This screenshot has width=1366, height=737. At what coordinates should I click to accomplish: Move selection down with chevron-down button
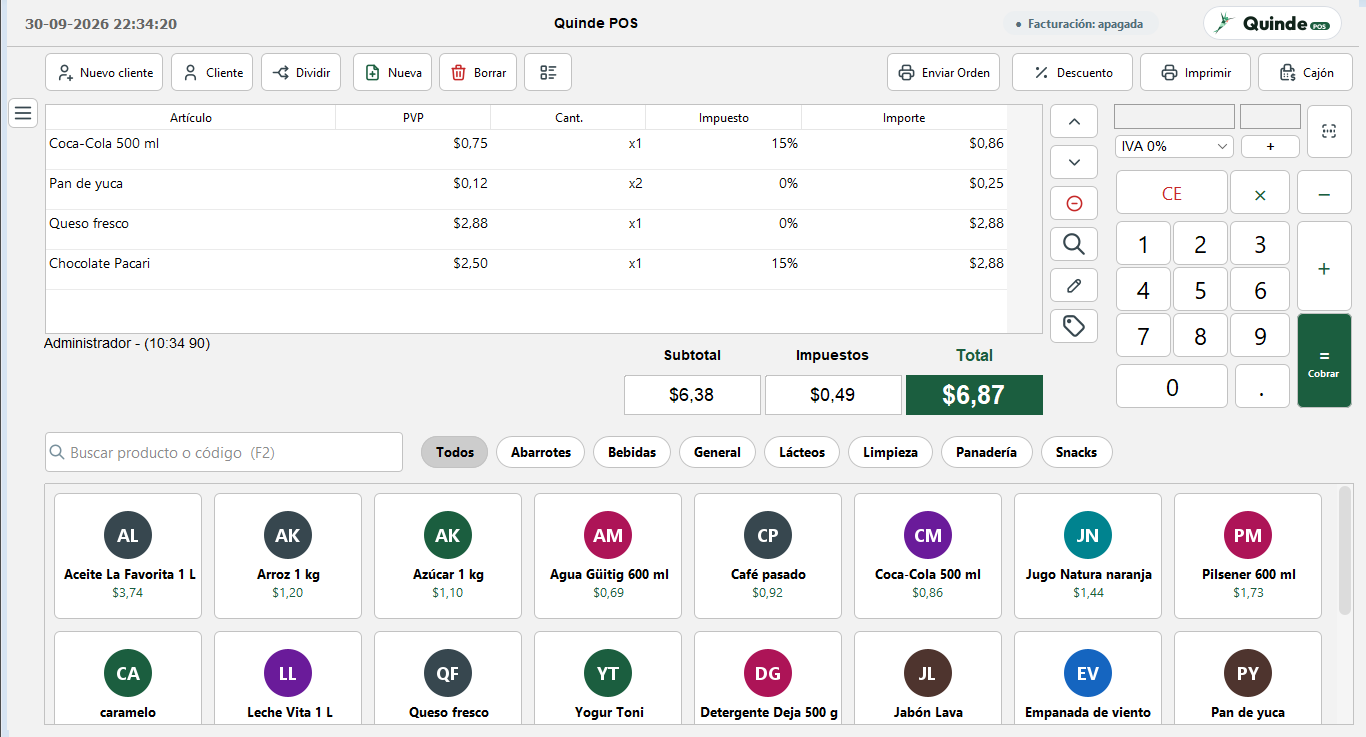[1074, 162]
